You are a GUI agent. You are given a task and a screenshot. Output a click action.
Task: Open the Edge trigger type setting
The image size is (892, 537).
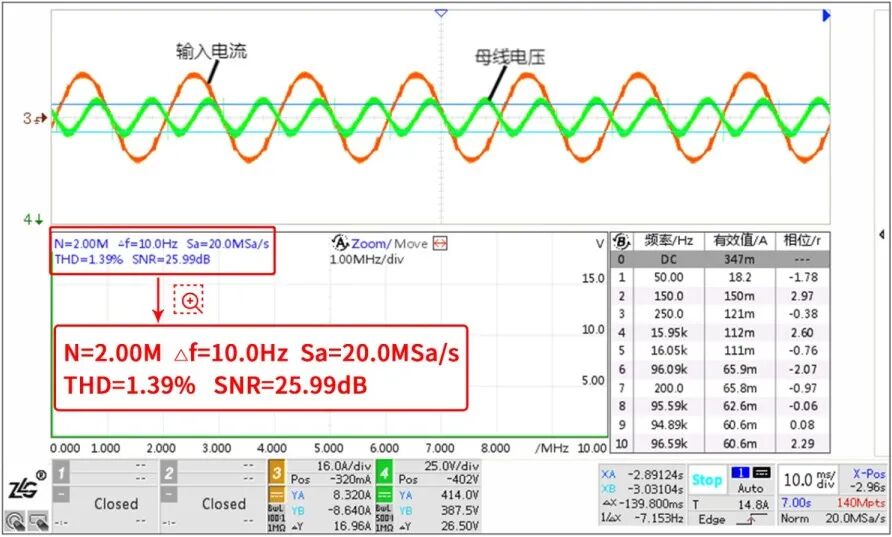711,519
